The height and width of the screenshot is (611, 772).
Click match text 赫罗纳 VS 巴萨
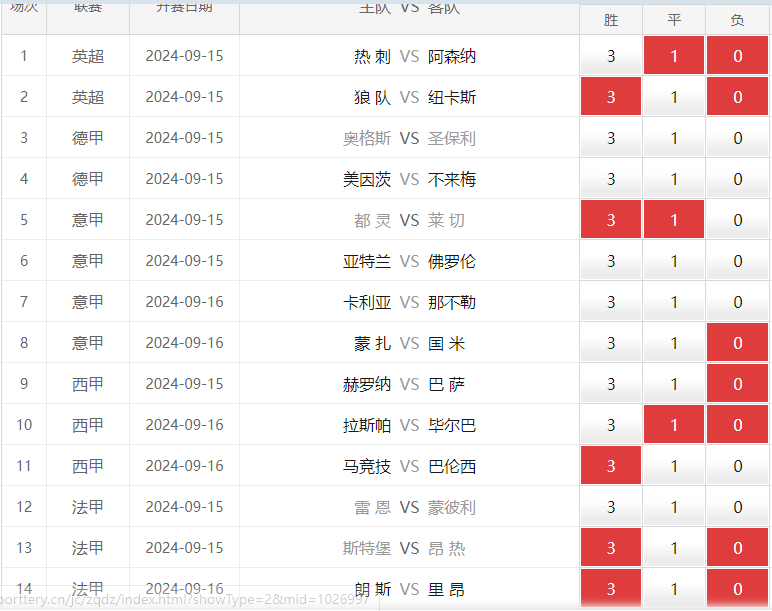404,384
